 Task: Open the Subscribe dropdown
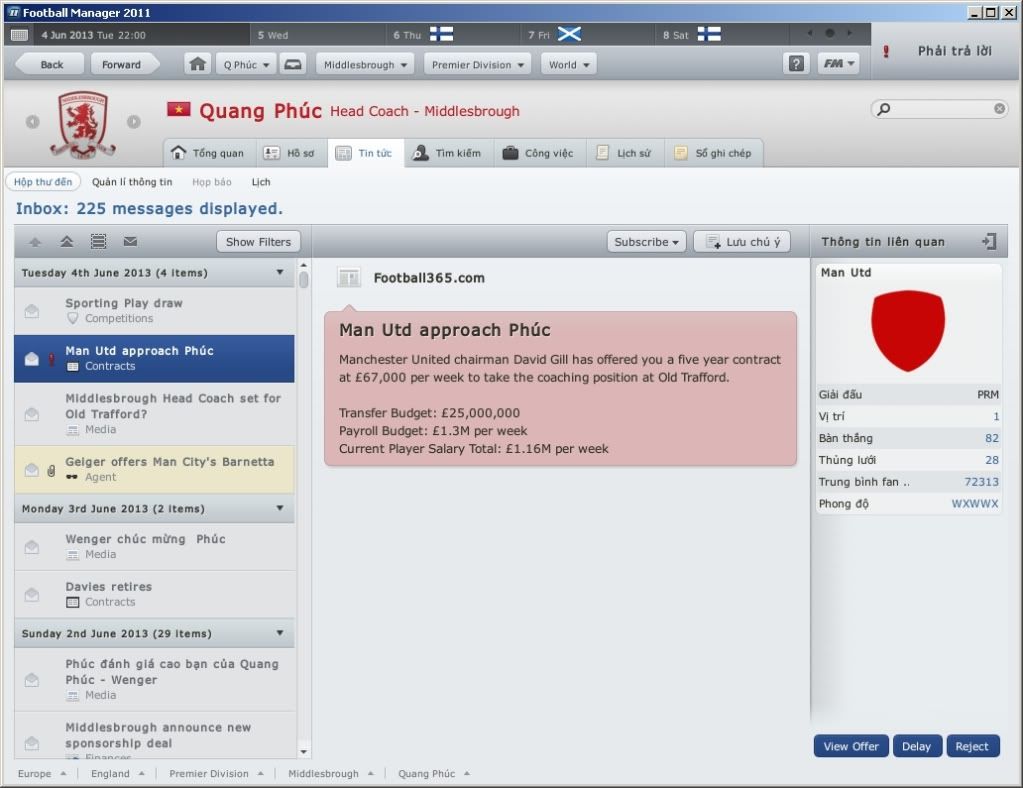click(646, 242)
